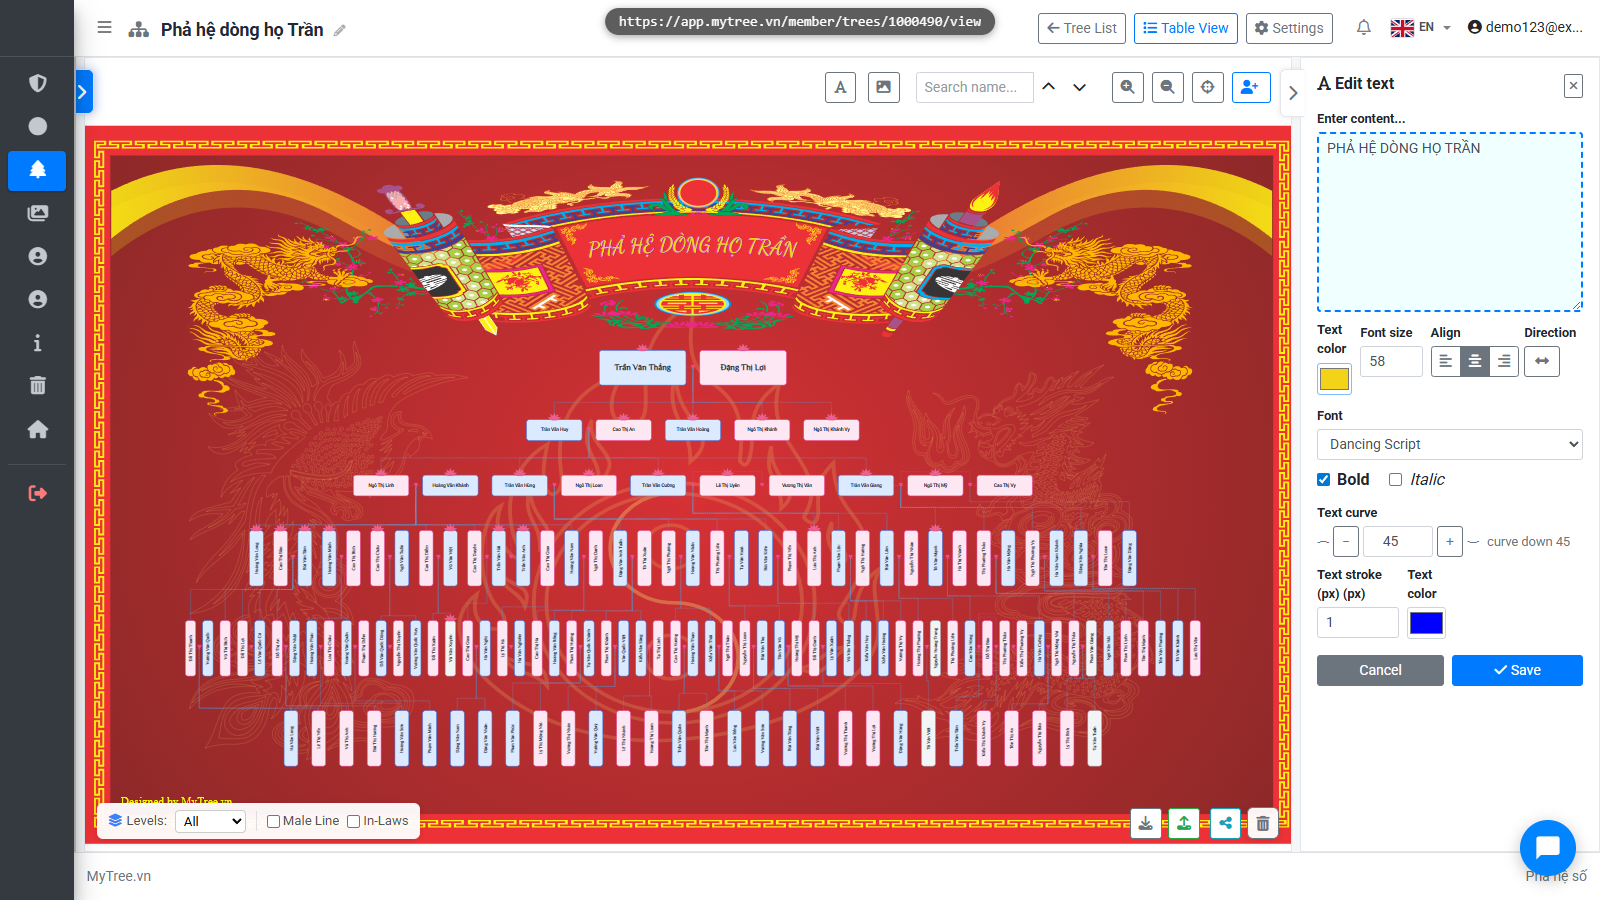1600x900 pixels.
Task: Open the yellow text color swatch
Action: [1334, 379]
